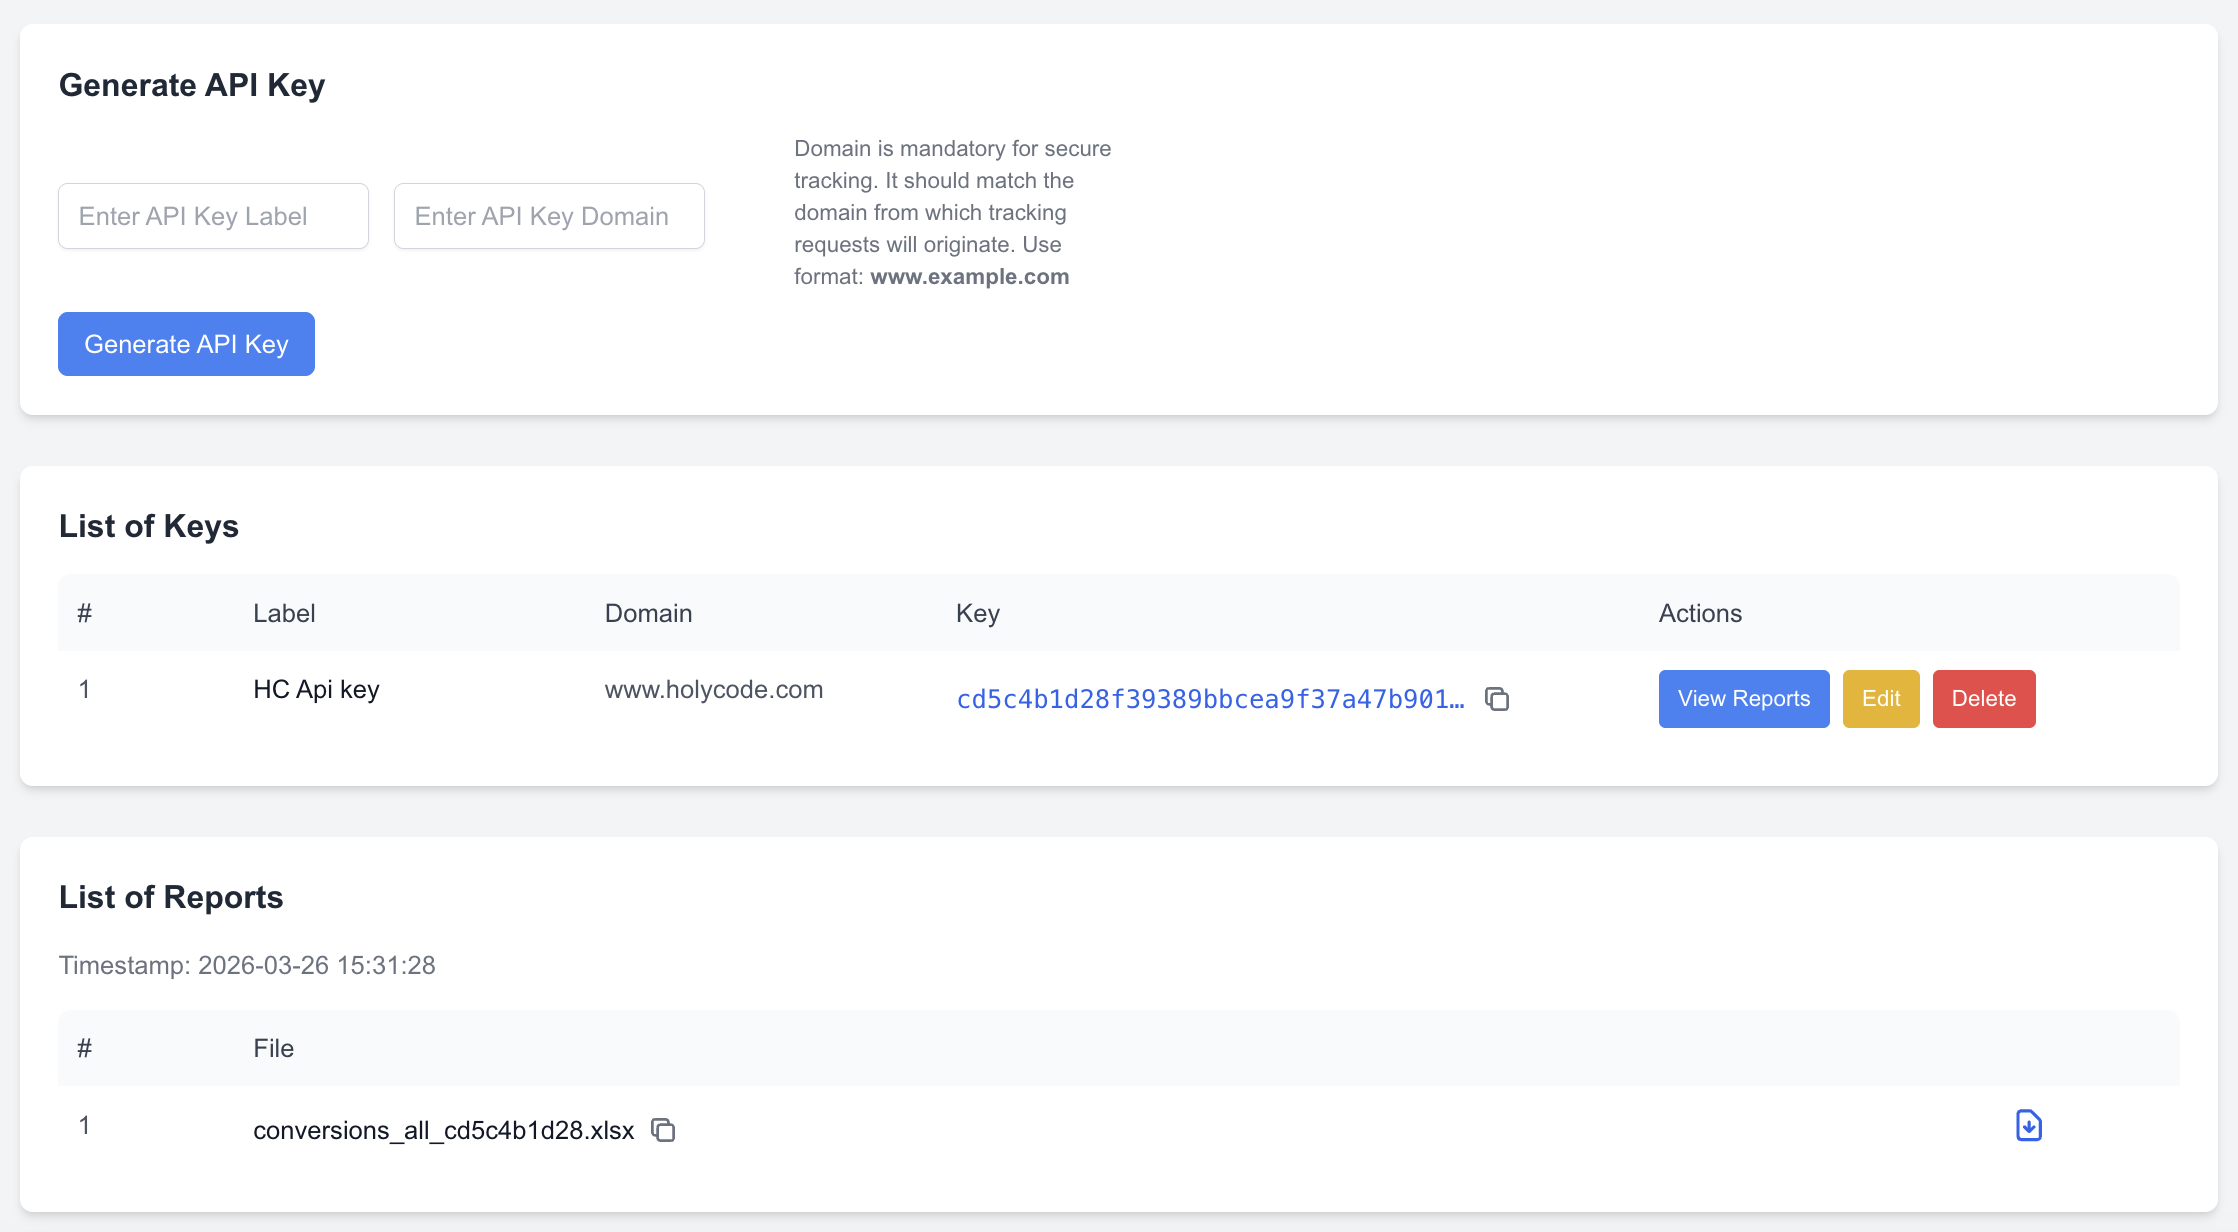Click the File column header
2238x1232 pixels.
[273, 1048]
